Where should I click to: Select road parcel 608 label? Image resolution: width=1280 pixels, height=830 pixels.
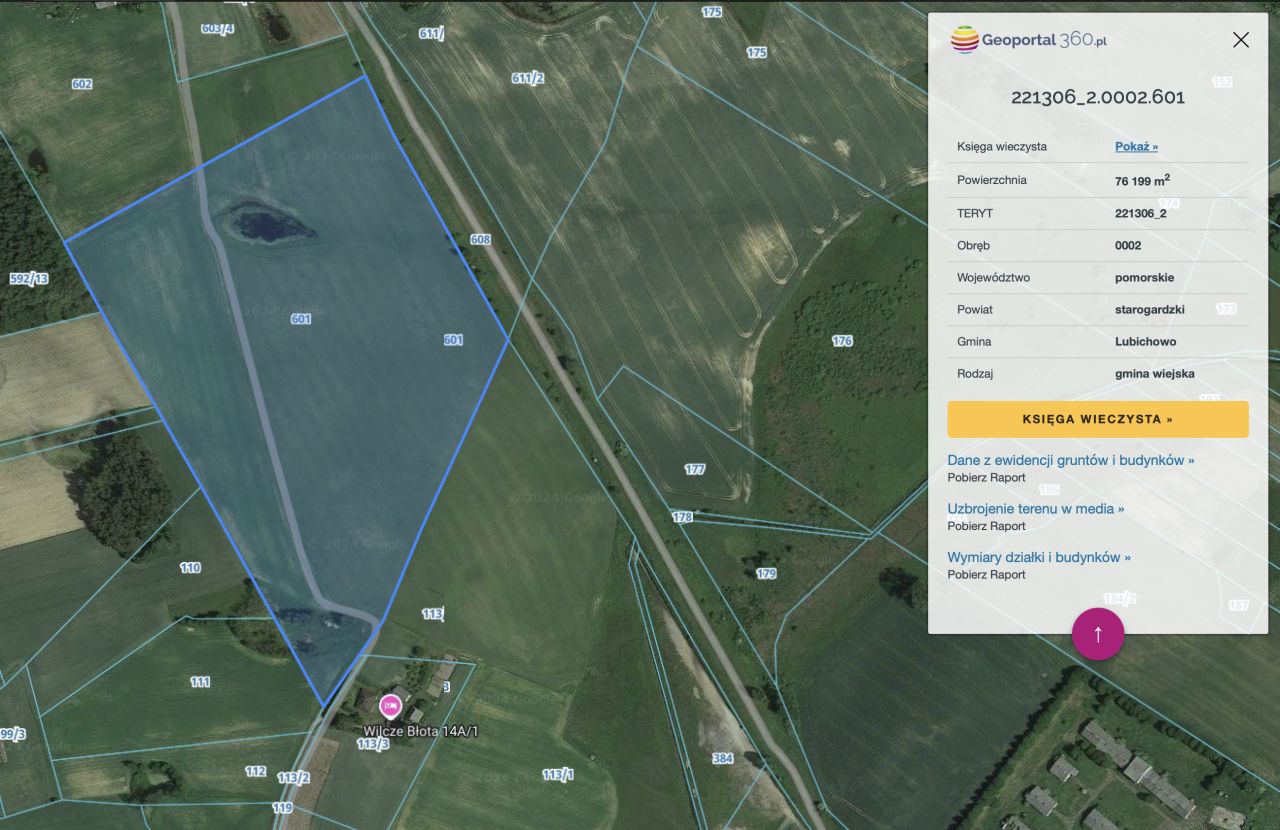(x=480, y=239)
